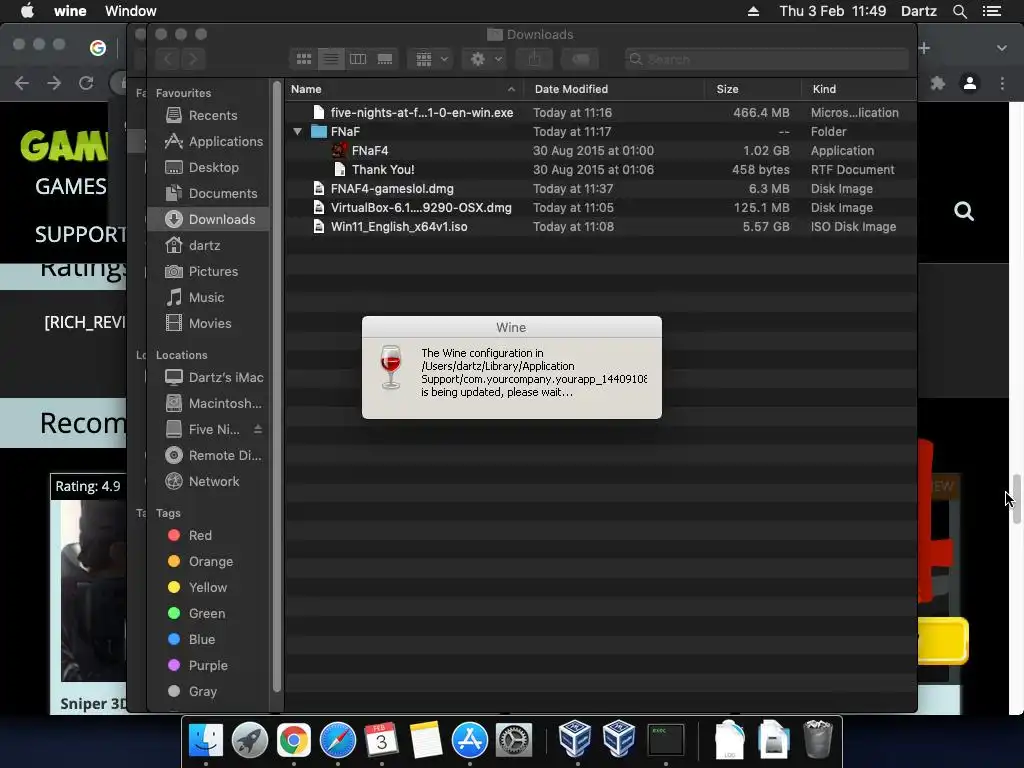Click the date and time in menu bar
1024x768 pixels.
click(x=833, y=11)
